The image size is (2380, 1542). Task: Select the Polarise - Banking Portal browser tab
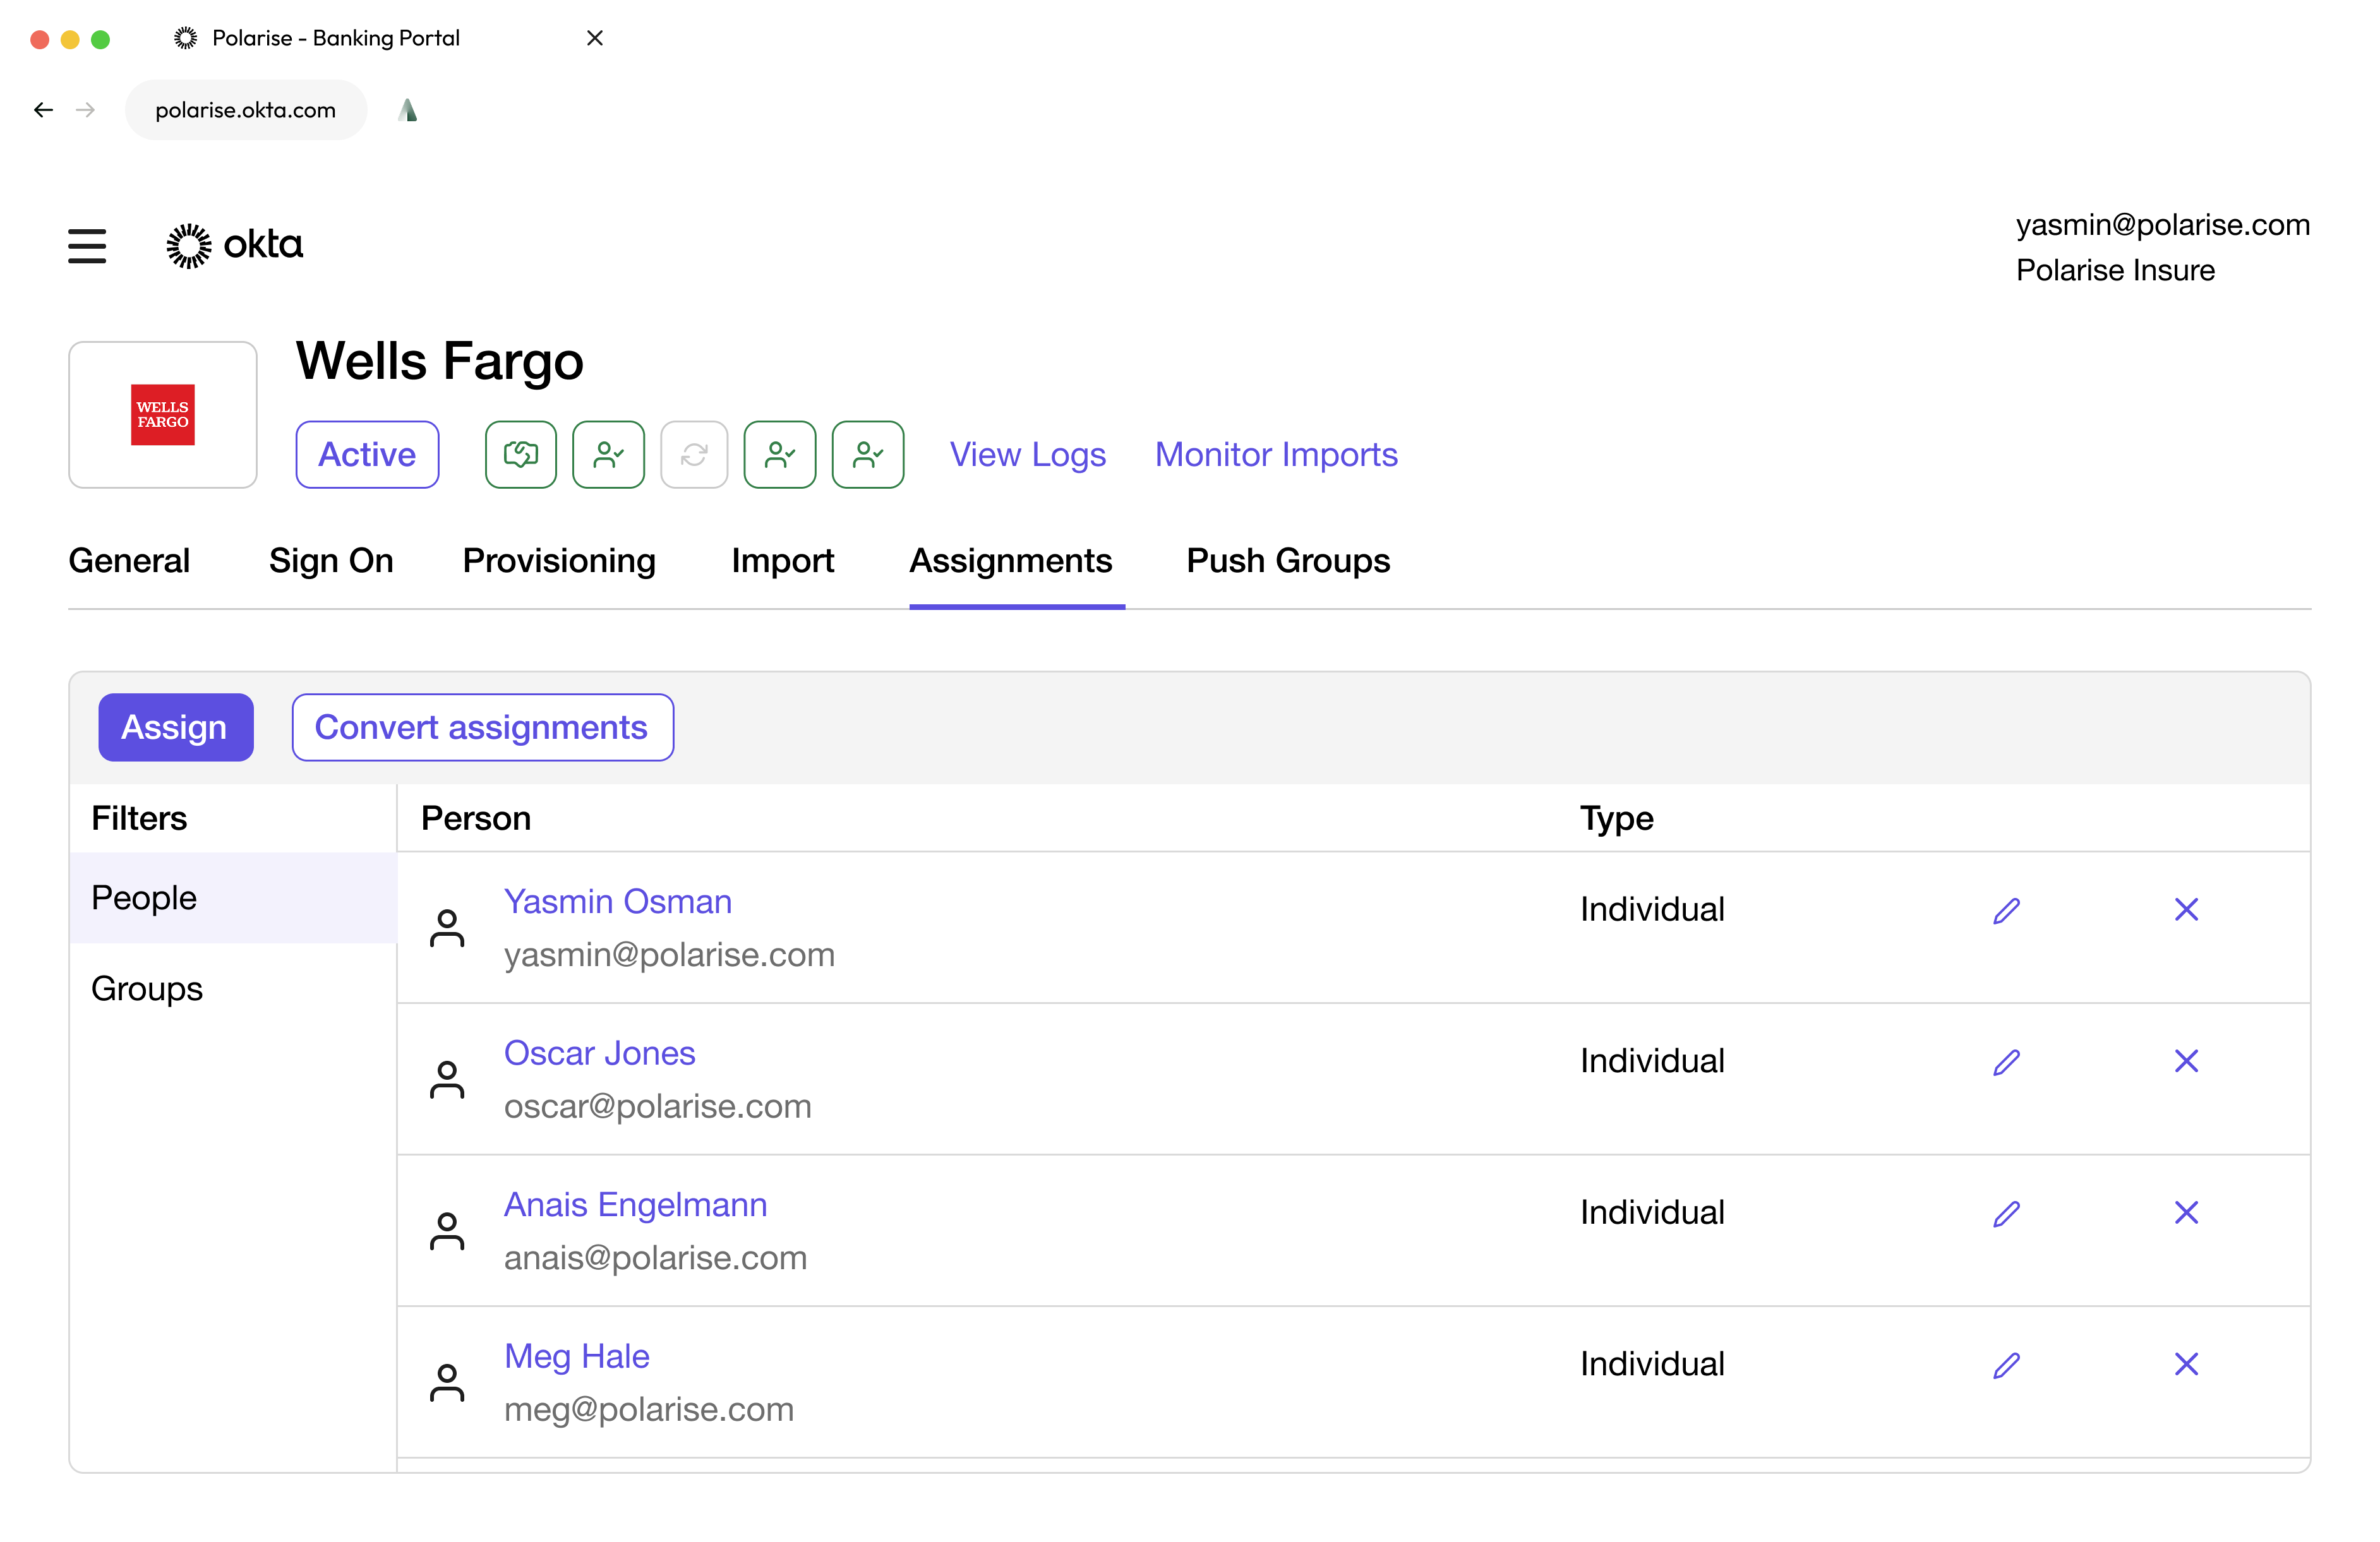(335, 38)
